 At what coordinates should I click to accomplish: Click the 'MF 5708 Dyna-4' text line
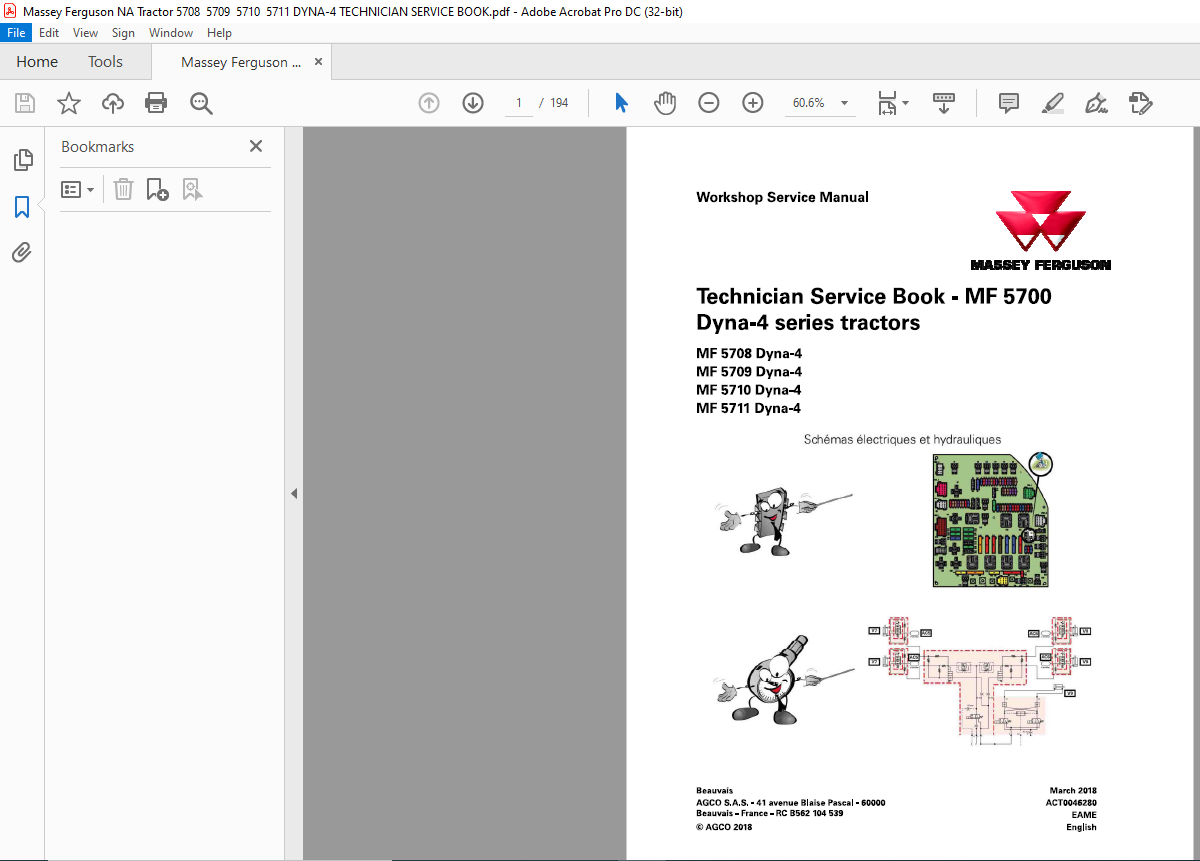(x=749, y=353)
